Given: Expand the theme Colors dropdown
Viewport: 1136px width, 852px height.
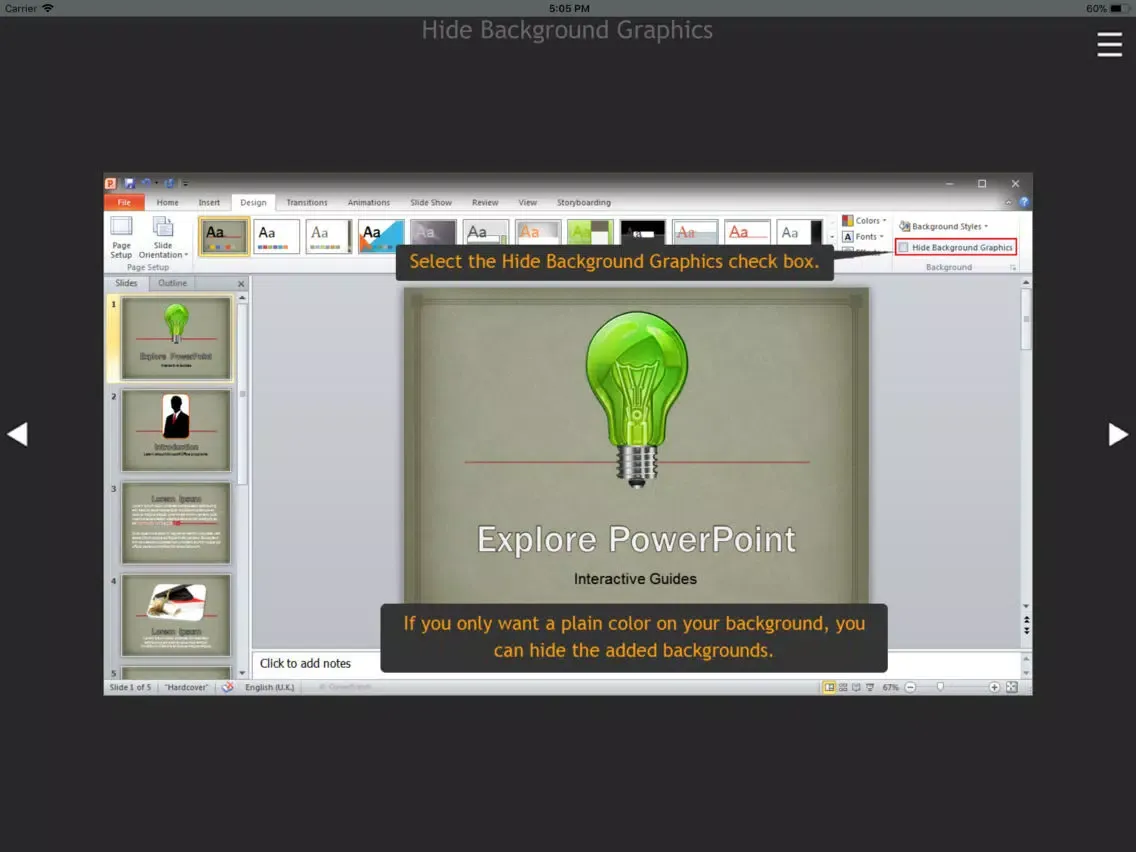Looking at the screenshot, I should coord(864,220).
